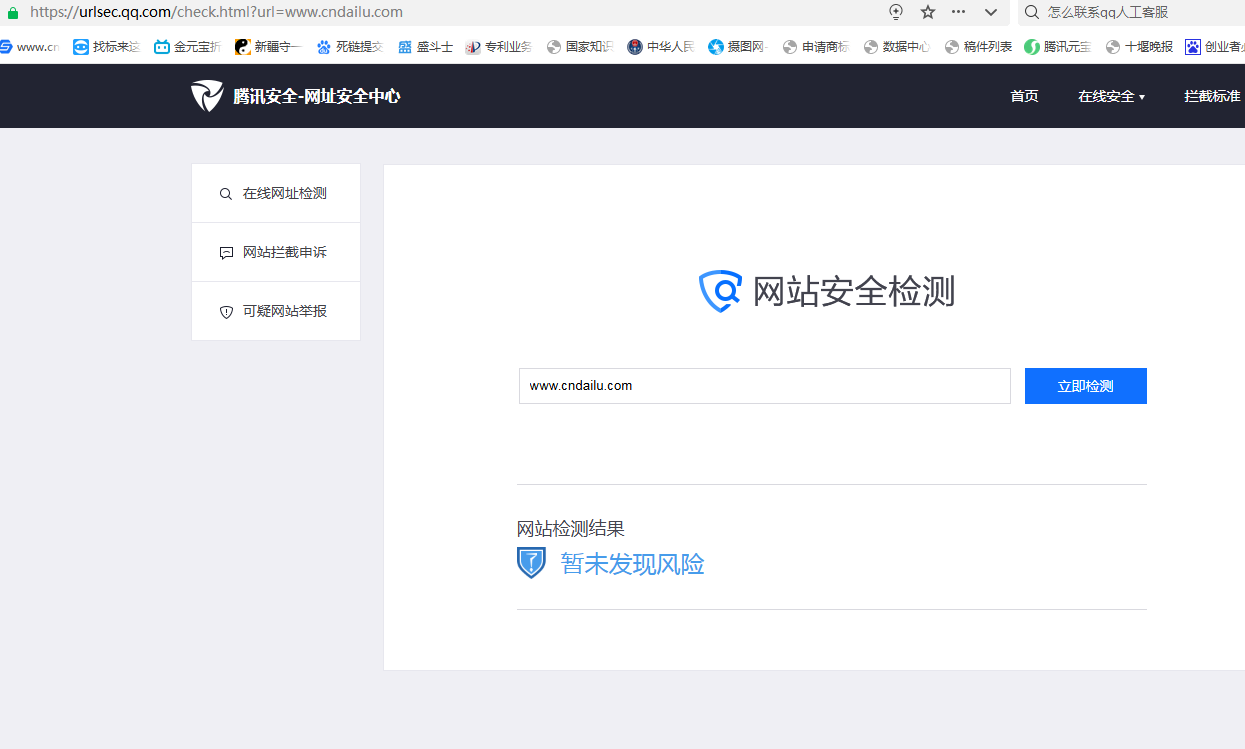Image resolution: width=1245 pixels, height=749 pixels.
Task: Open the 中华人民 bookmark
Action: (660, 46)
